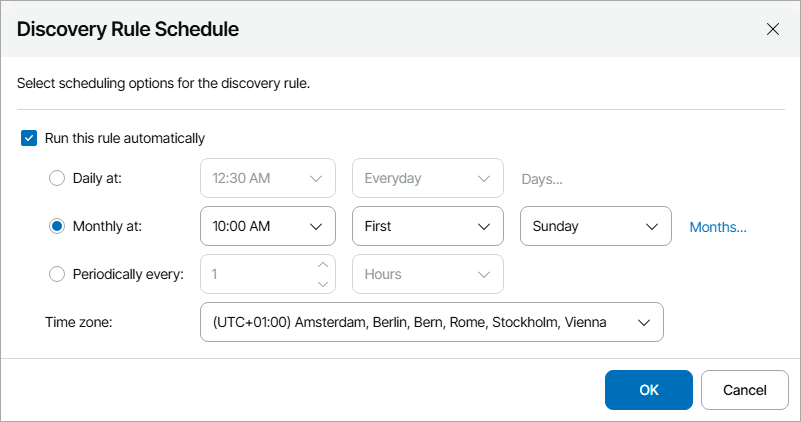Open the Sunday weekday dropdown

tap(595, 227)
